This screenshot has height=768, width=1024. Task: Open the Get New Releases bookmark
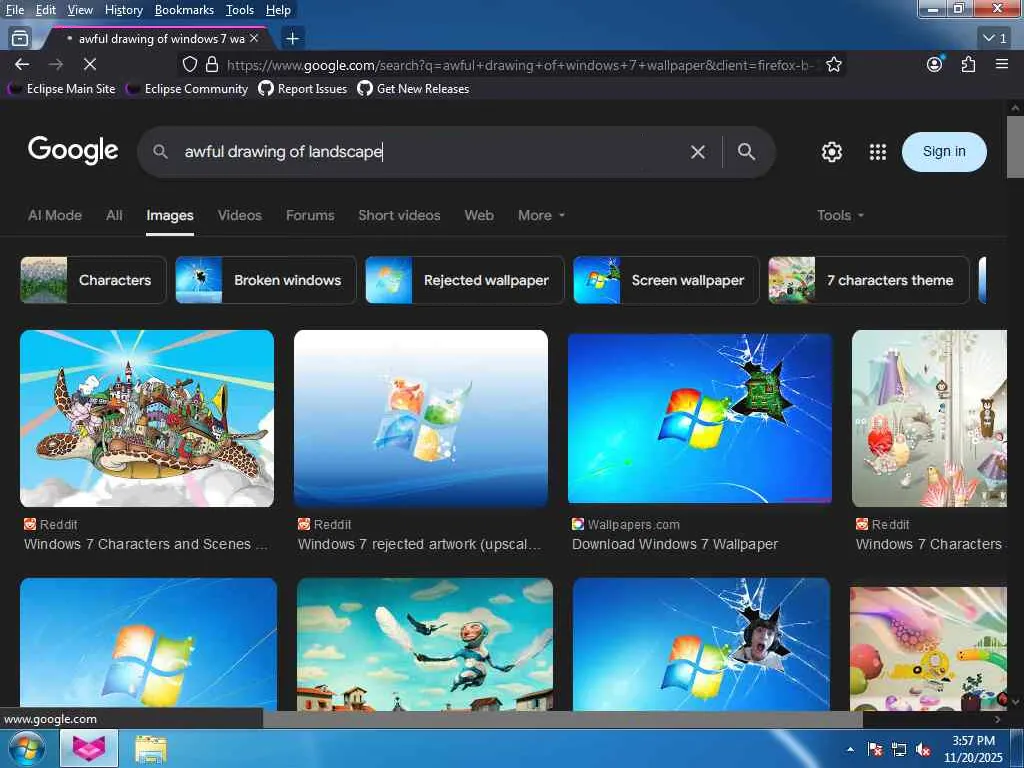pyautogui.click(x=413, y=89)
